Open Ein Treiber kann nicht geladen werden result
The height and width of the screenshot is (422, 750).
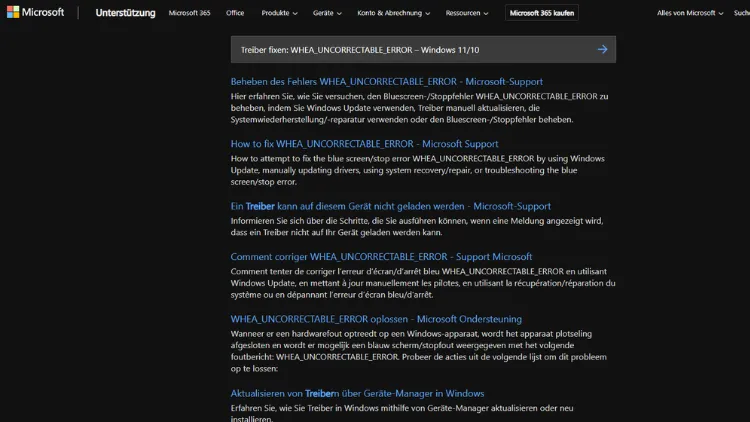[x=391, y=206]
